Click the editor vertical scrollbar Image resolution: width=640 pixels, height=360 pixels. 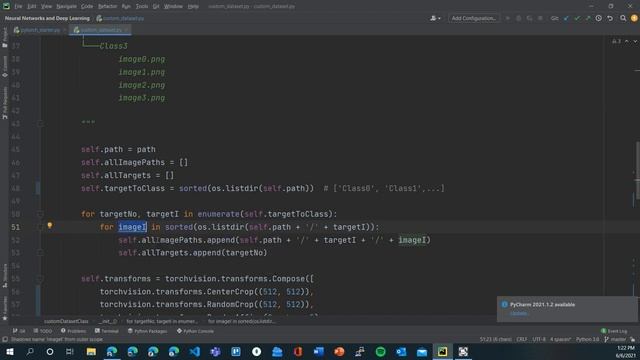(x=637, y=171)
